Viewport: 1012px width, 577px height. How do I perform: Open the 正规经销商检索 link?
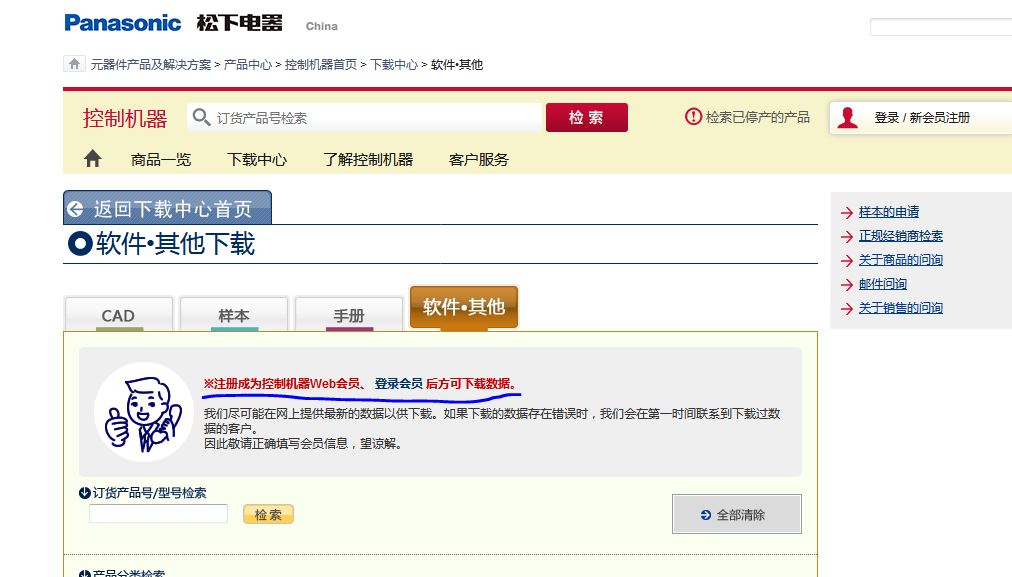coord(900,236)
